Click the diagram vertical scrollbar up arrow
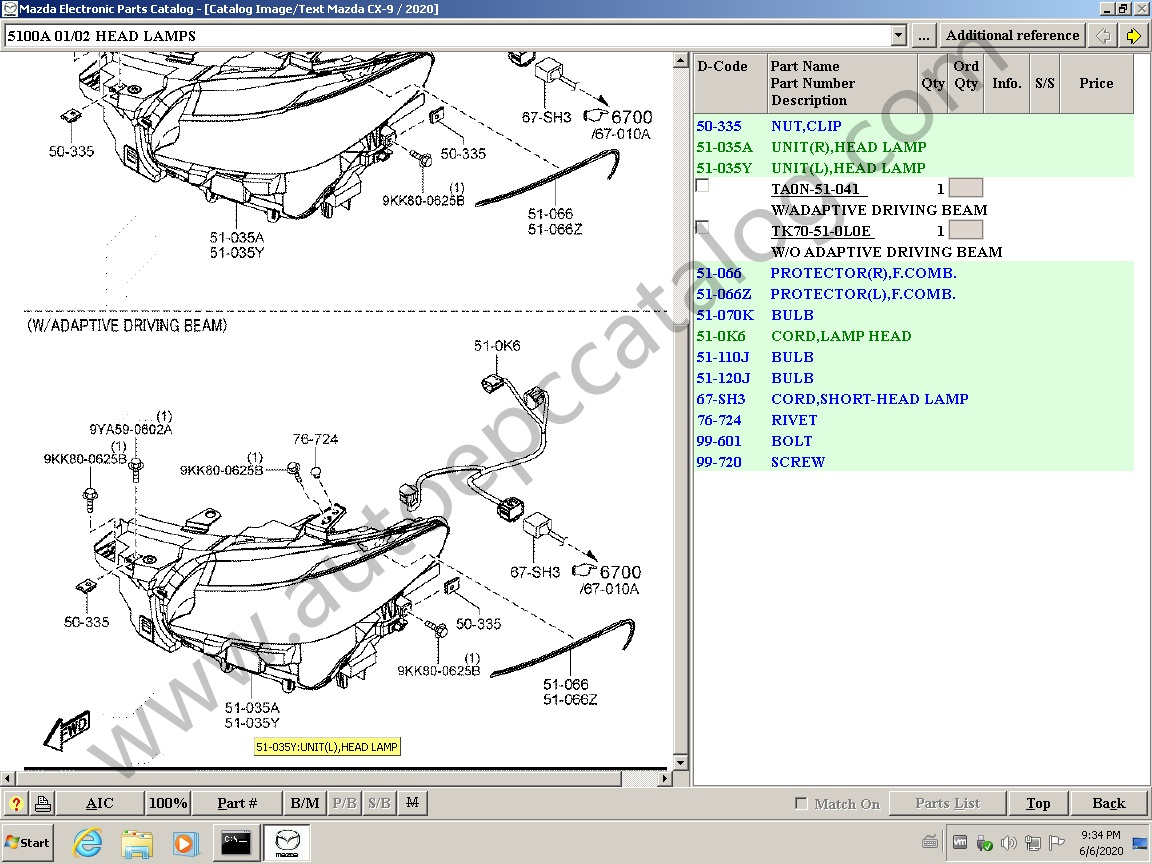Image resolution: width=1152 pixels, height=864 pixels. (x=680, y=61)
